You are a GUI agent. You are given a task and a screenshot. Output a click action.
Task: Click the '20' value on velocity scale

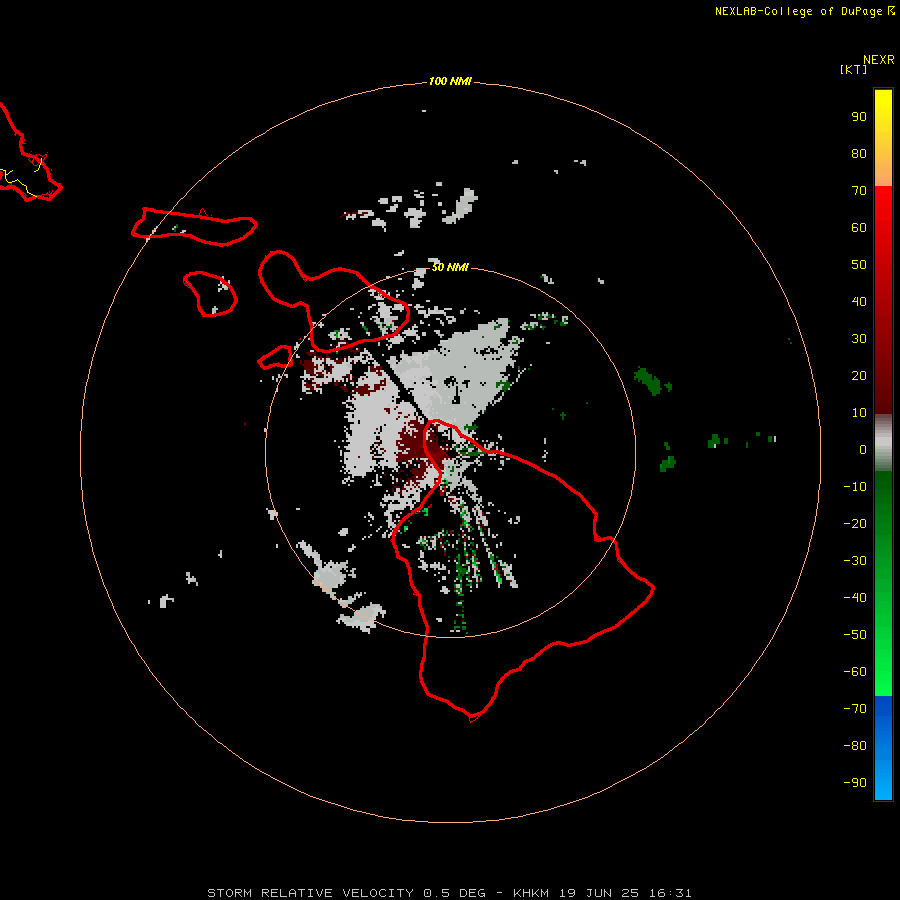pyautogui.click(x=859, y=376)
